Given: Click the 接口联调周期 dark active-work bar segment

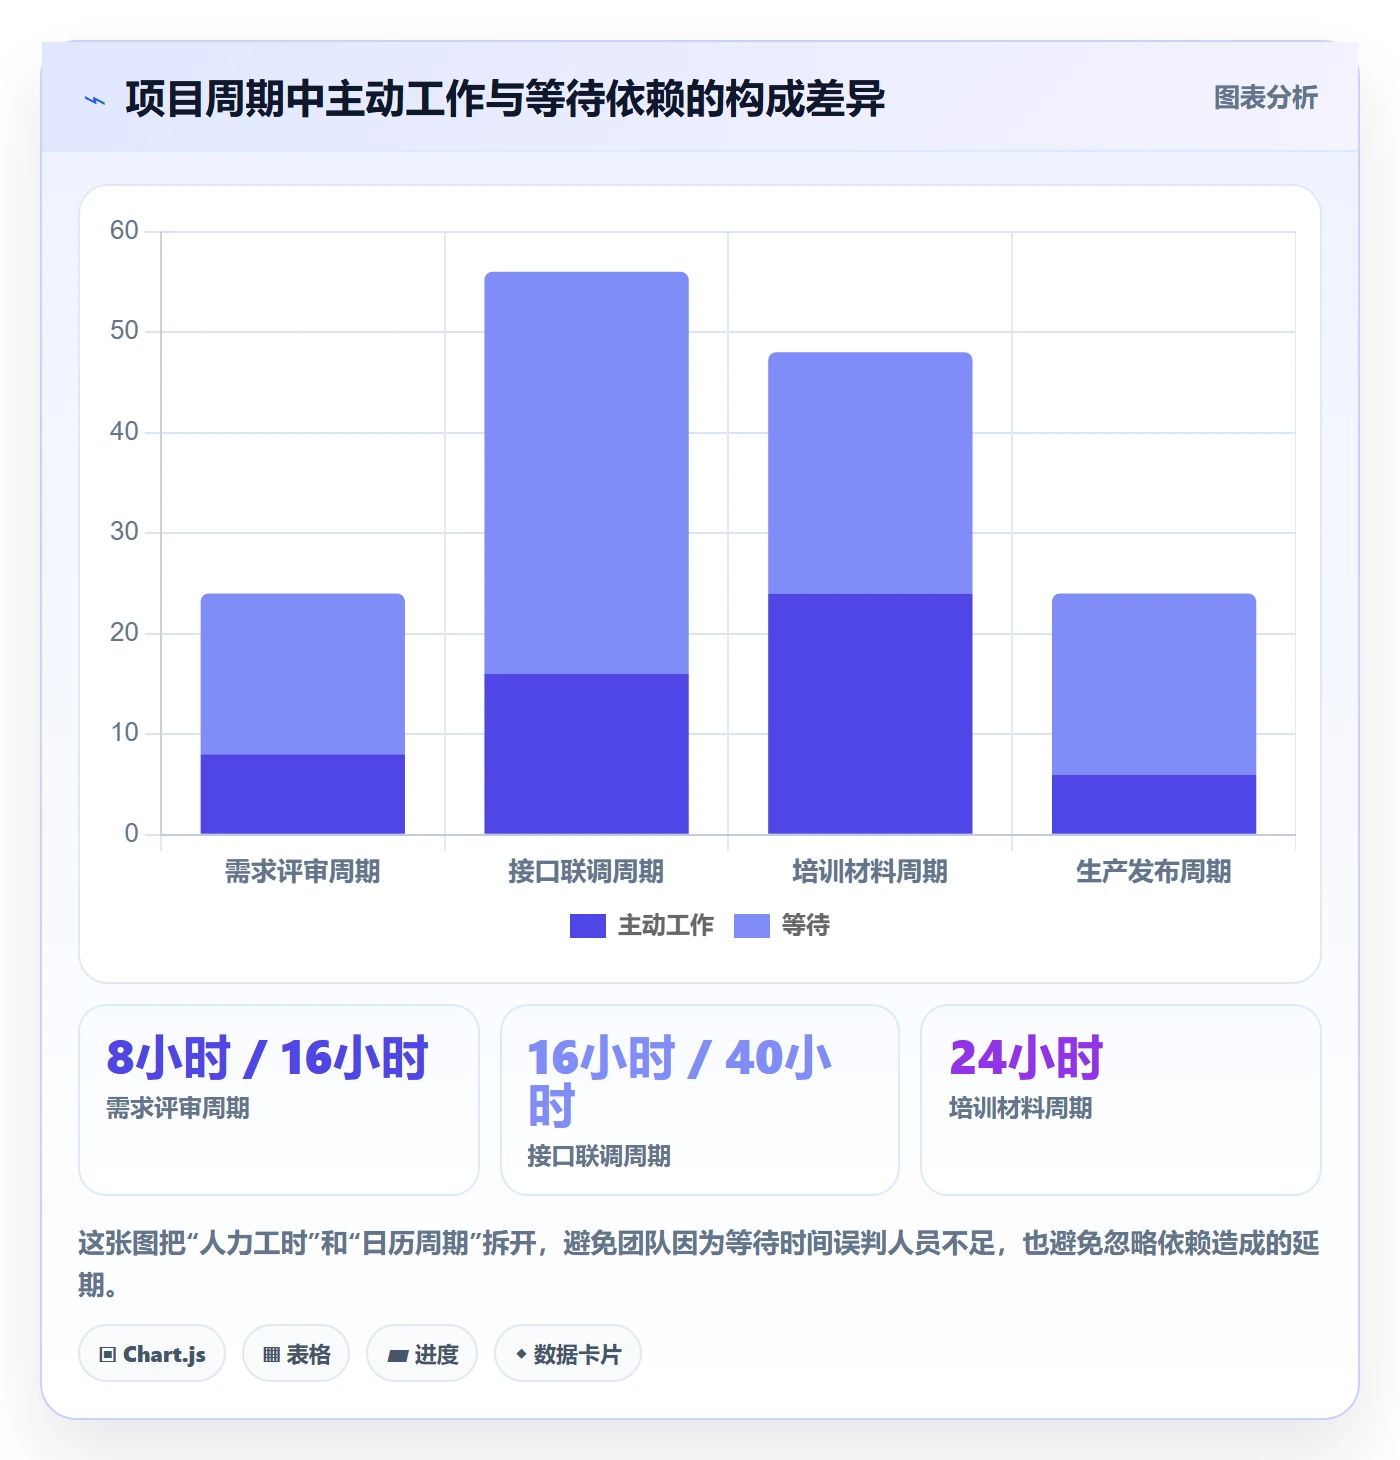Looking at the screenshot, I should [x=587, y=754].
